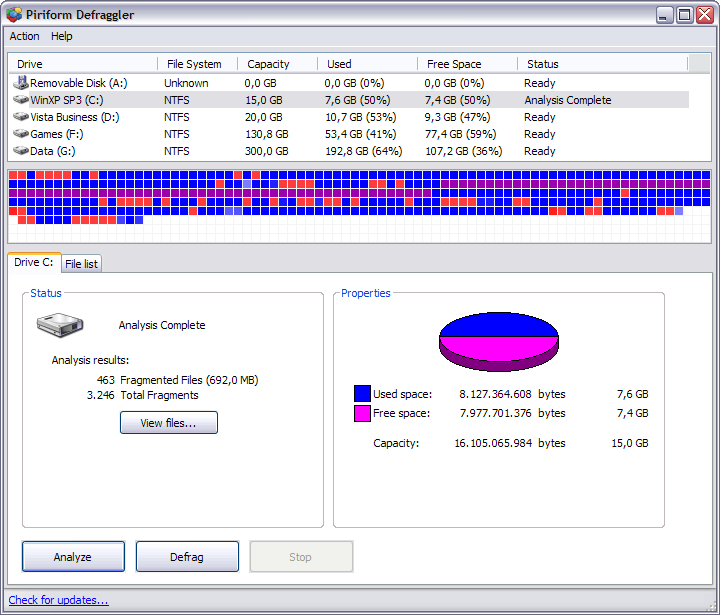Viewport: 720px width, 615px height.
Task: Sort by the Status column header
Action: [602, 64]
